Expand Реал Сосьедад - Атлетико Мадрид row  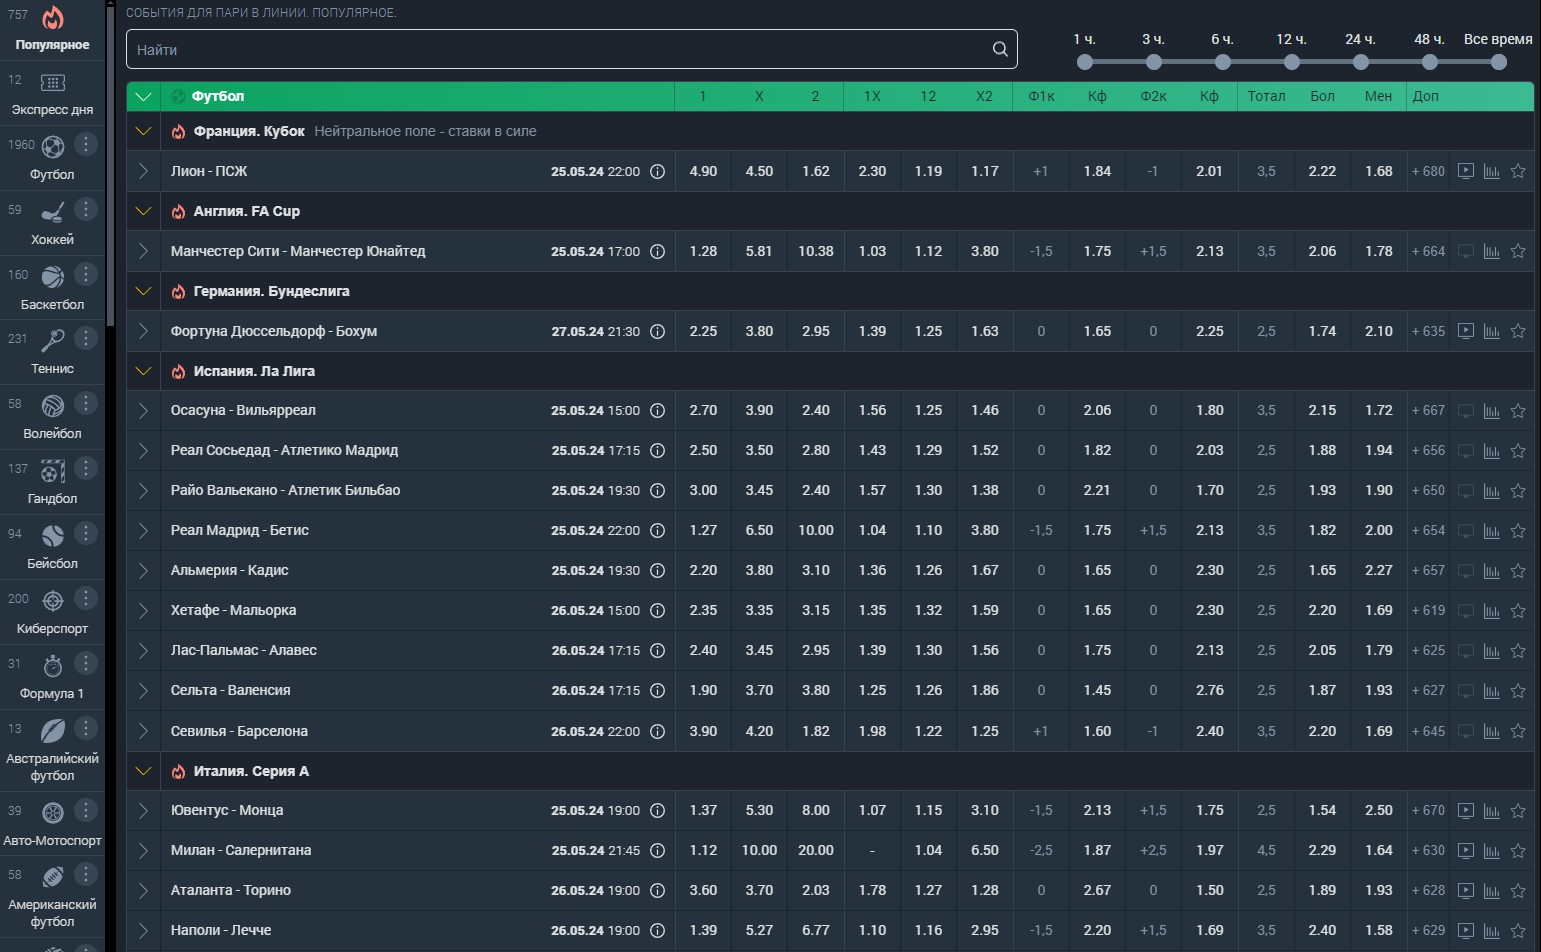(143, 451)
